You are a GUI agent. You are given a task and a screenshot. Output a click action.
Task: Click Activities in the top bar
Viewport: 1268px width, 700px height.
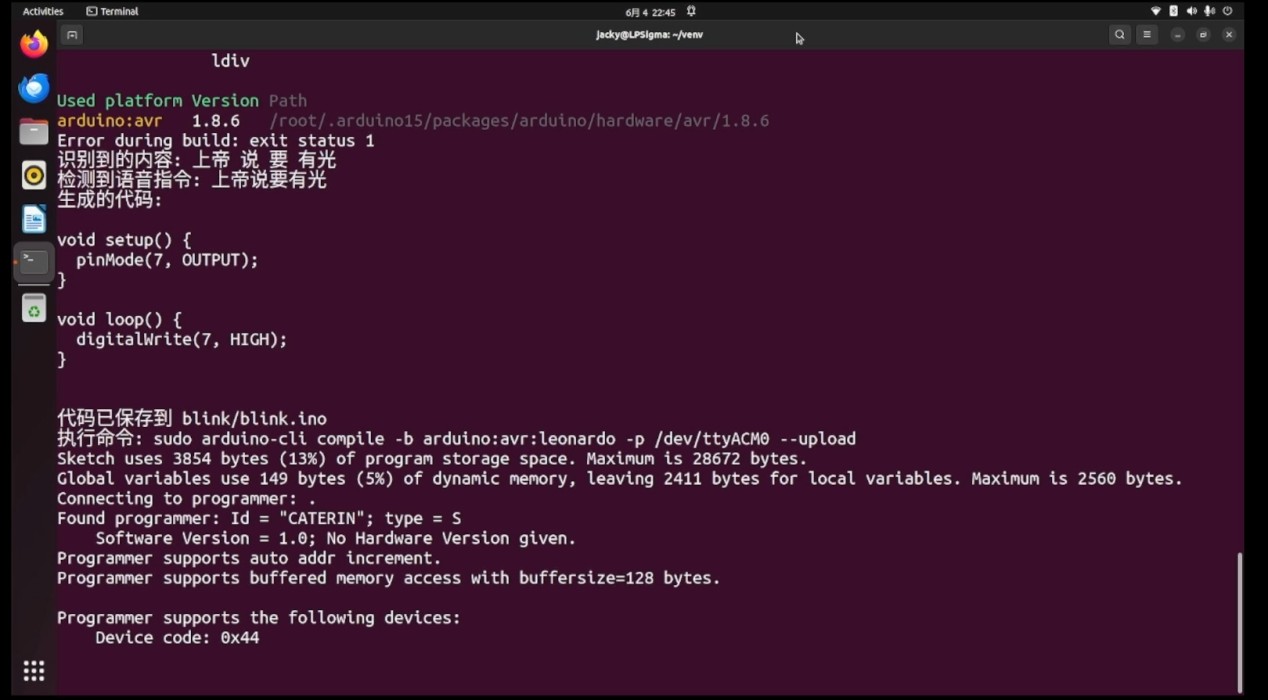[41, 11]
